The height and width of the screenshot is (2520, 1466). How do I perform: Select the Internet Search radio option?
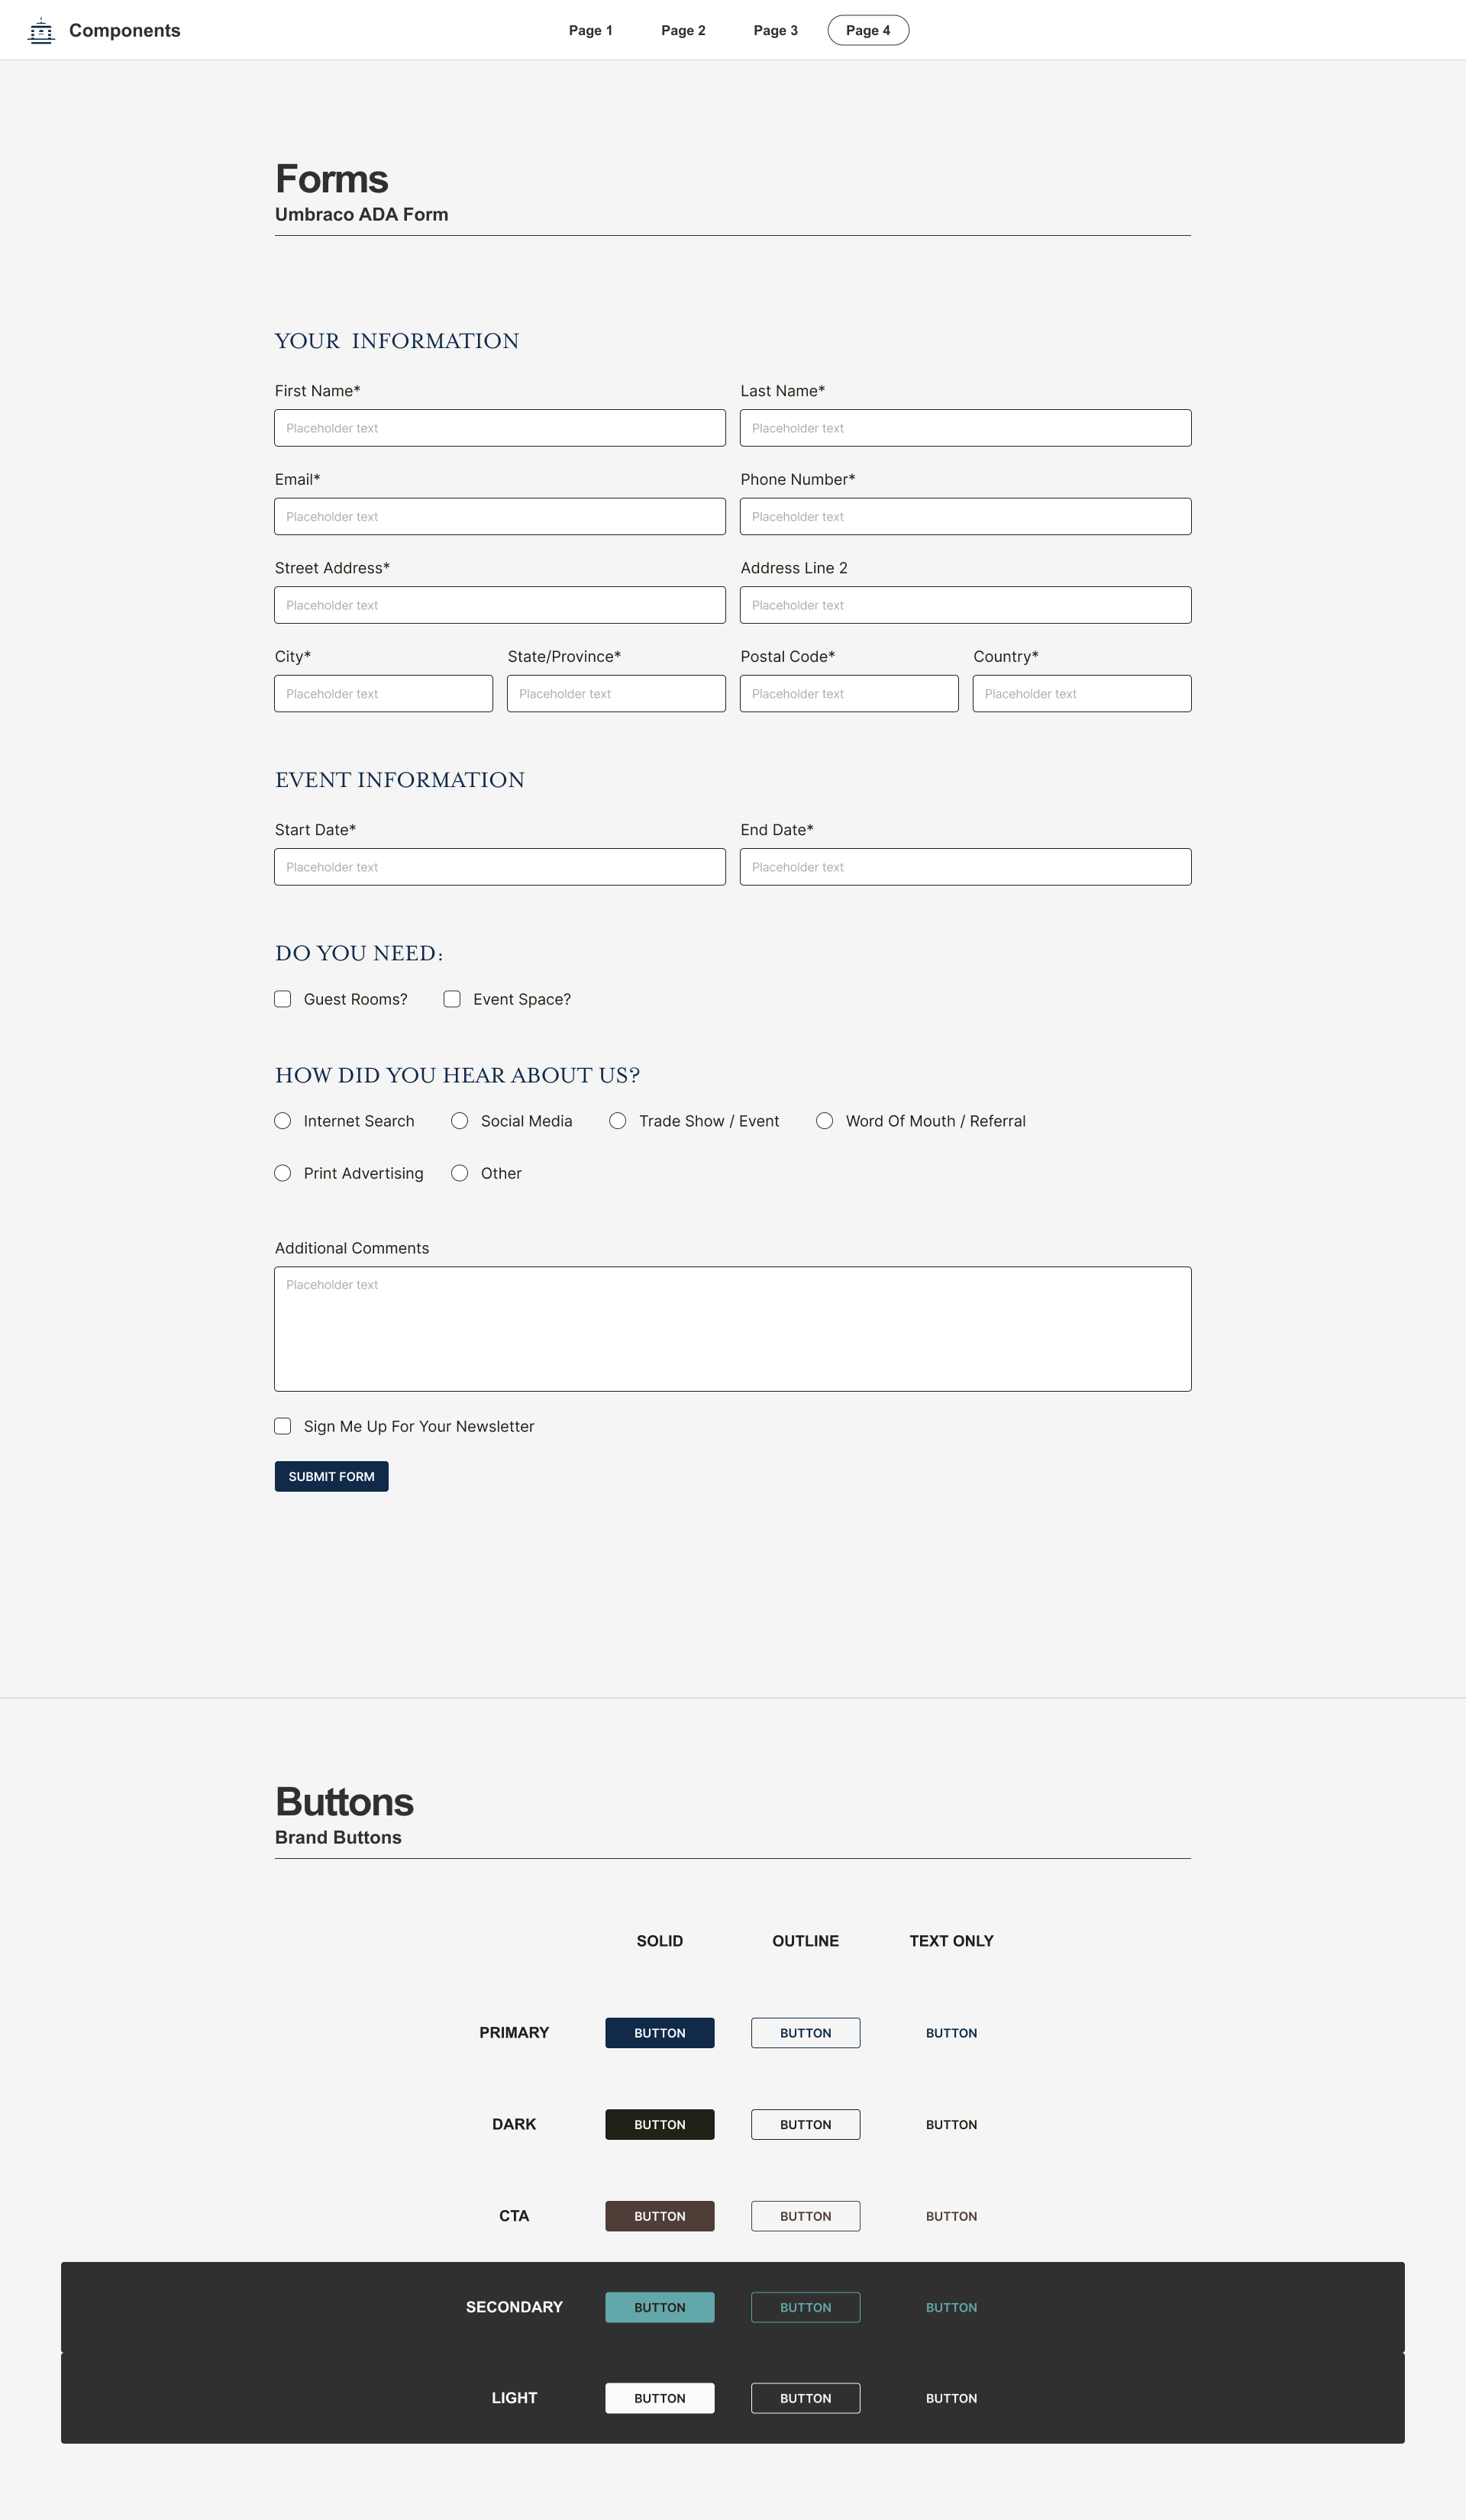pos(283,1121)
